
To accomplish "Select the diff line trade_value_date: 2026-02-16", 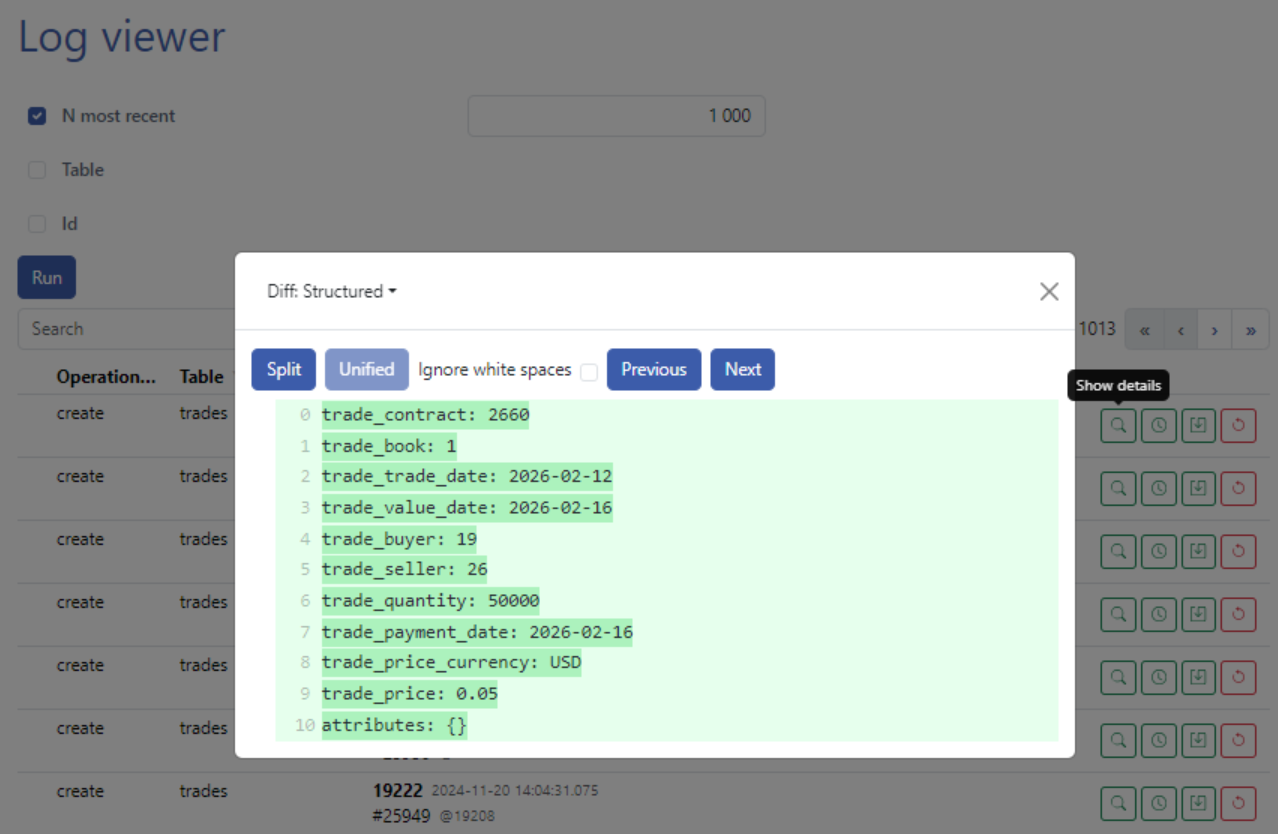I will [x=467, y=508].
